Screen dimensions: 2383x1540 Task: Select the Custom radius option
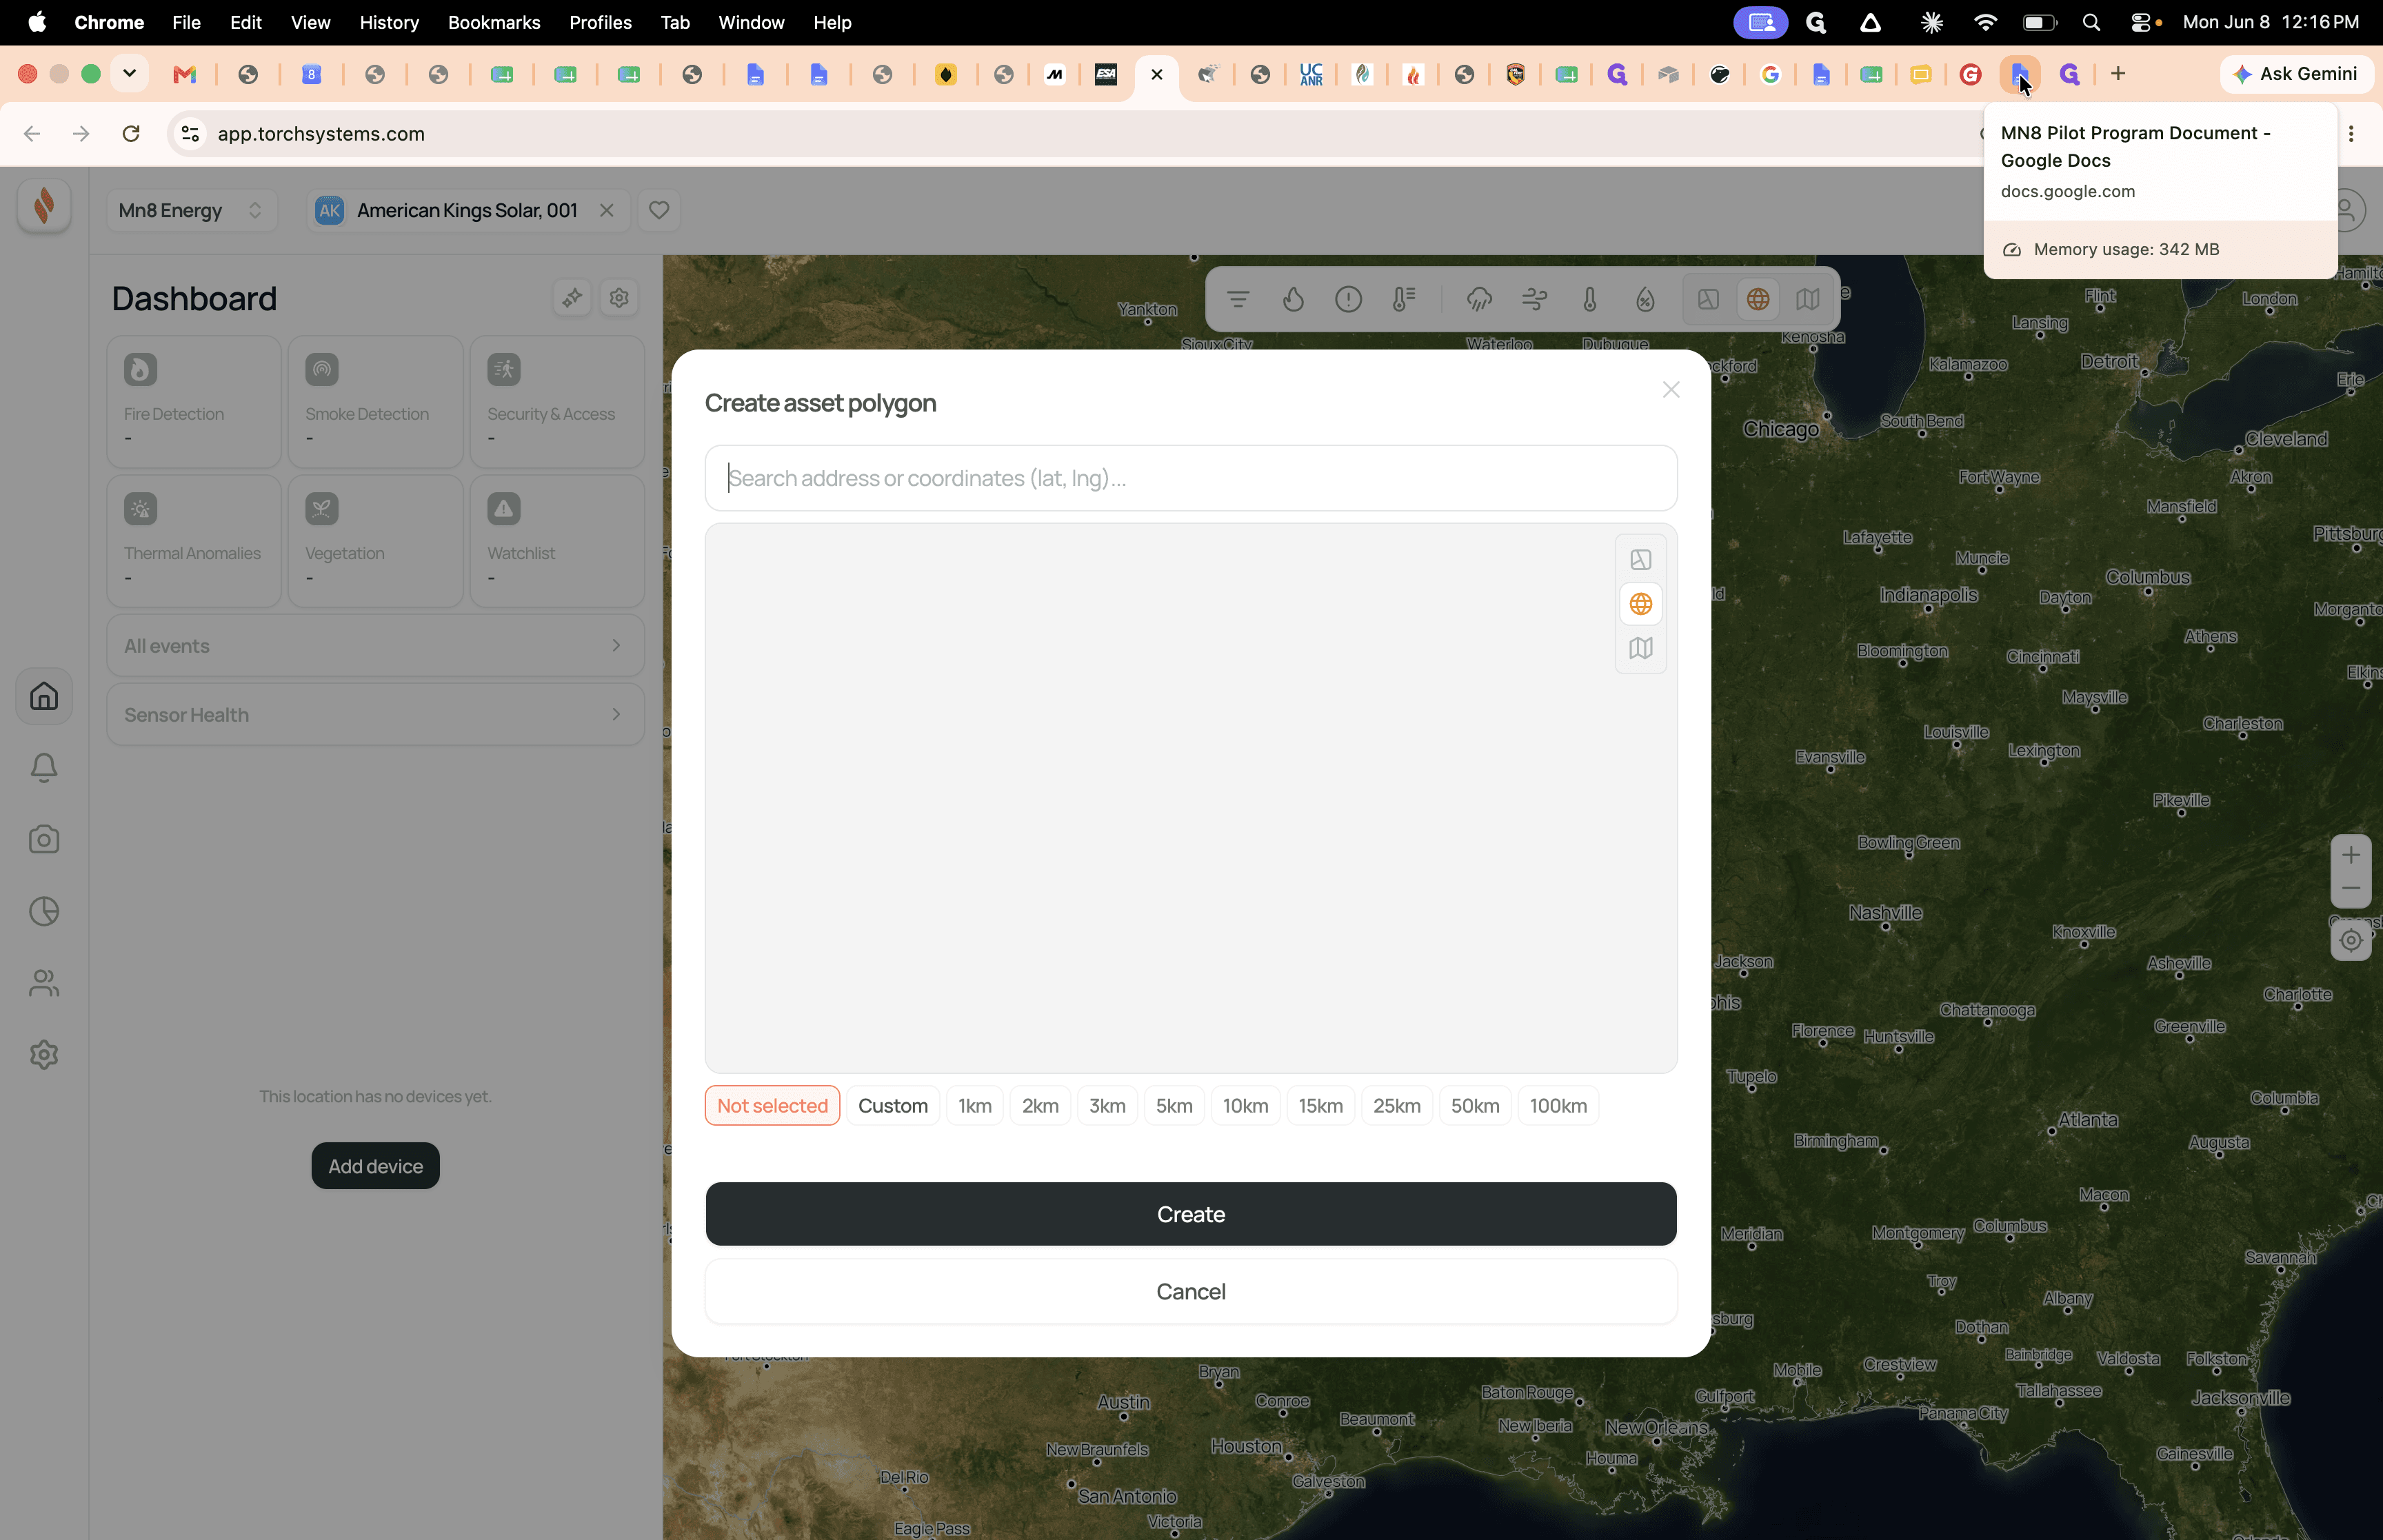point(893,1106)
